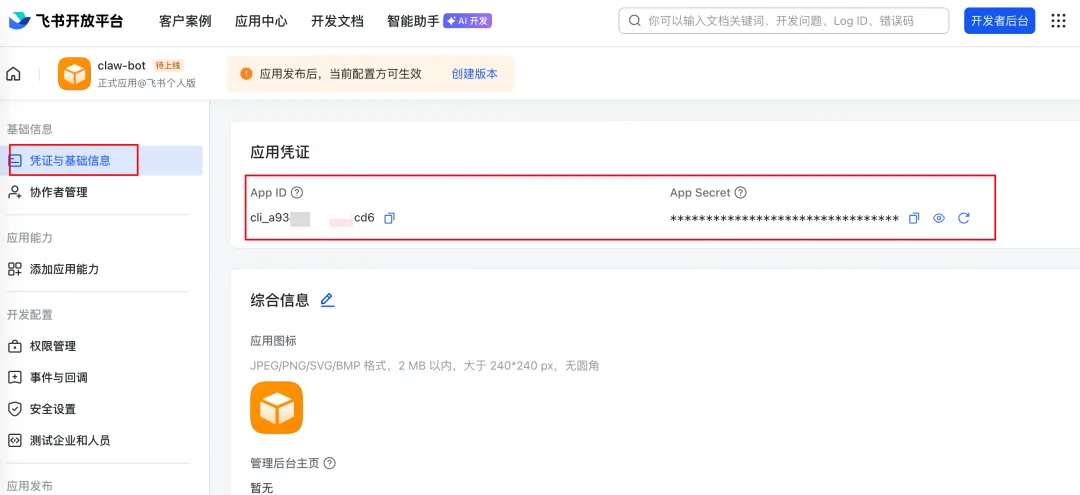Go to the home icon
Viewport: 1080px width, 495px height.
[13, 74]
